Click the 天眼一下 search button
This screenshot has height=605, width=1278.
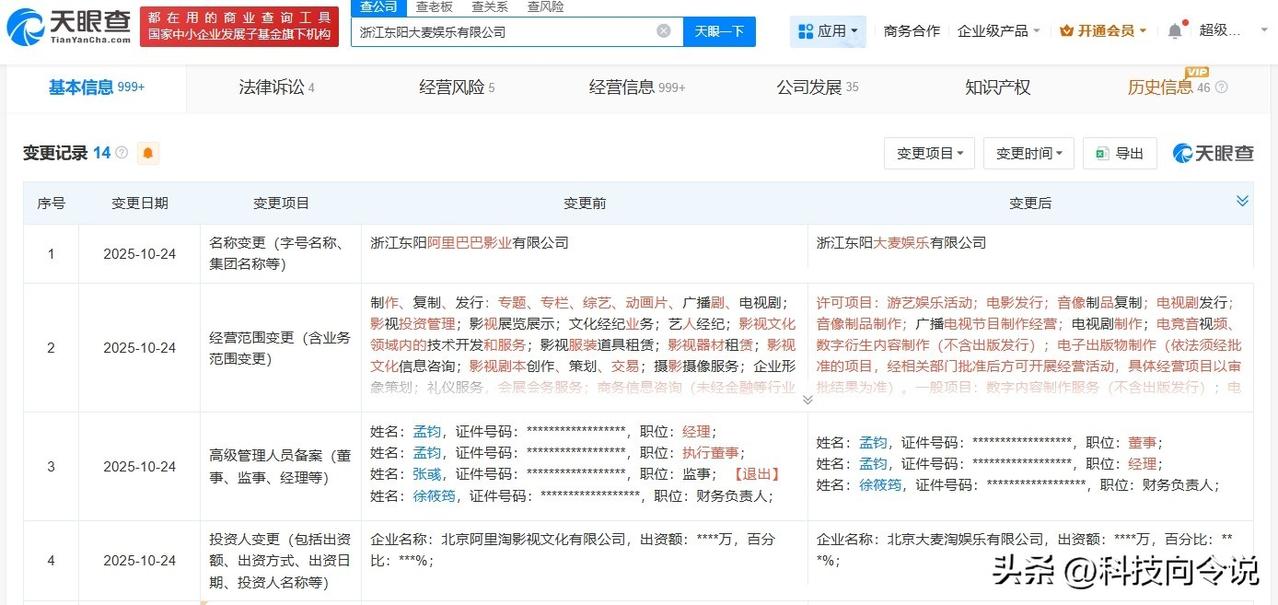pos(720,31)
